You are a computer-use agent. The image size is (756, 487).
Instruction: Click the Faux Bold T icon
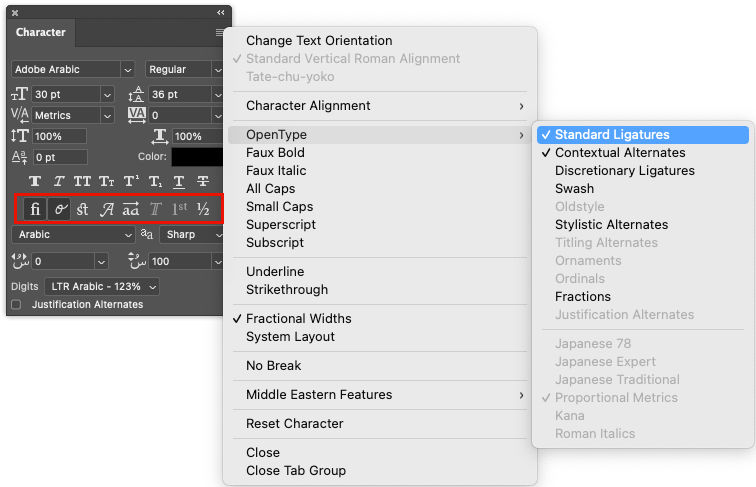(35, 181)
